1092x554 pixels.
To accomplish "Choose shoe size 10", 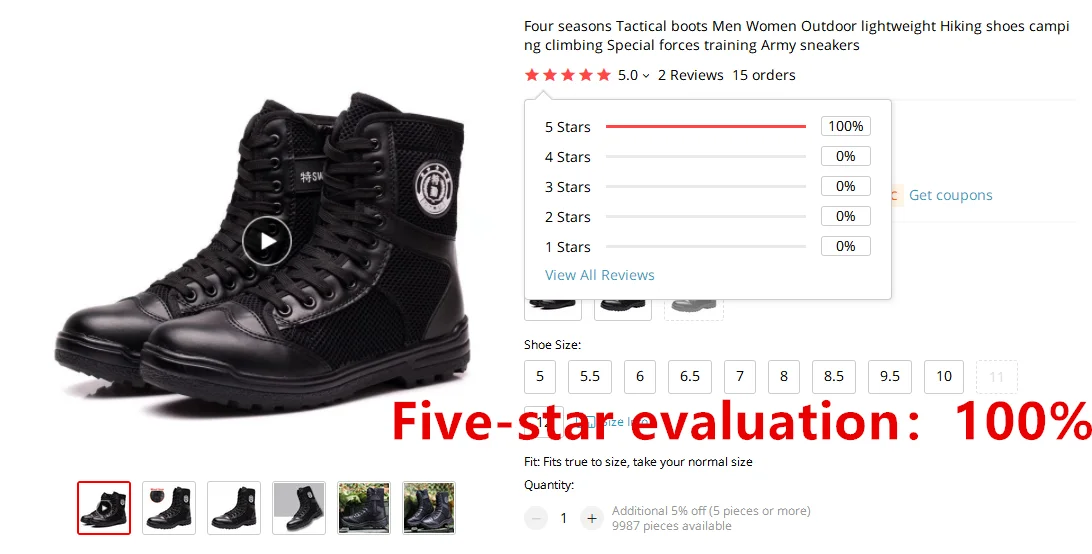I will (944, 376).
